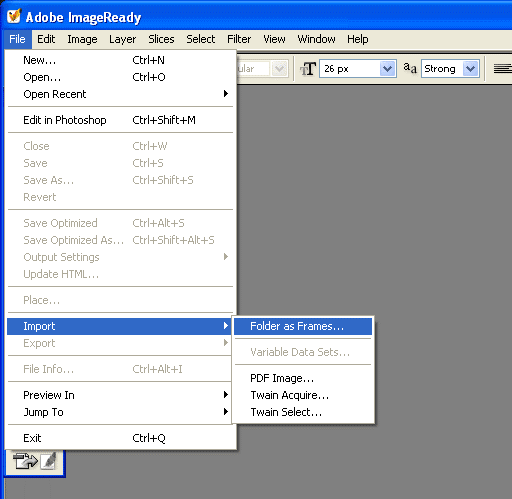Open the Filter menu

click(239, 39)
